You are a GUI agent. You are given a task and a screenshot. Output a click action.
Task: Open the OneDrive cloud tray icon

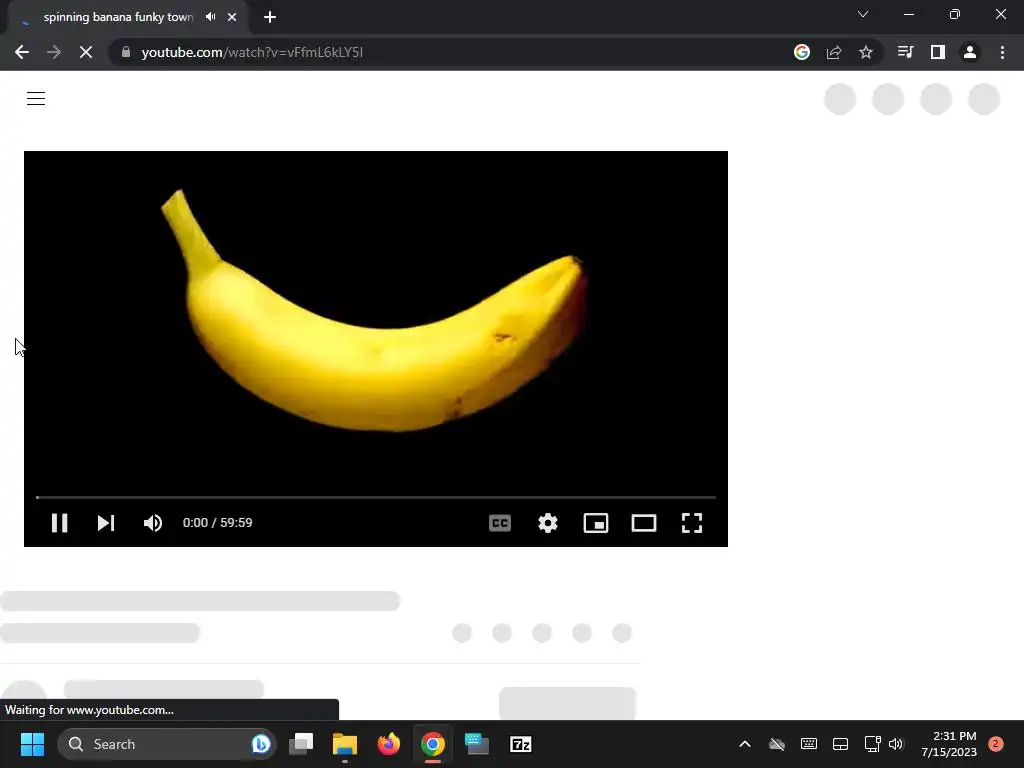776,744
